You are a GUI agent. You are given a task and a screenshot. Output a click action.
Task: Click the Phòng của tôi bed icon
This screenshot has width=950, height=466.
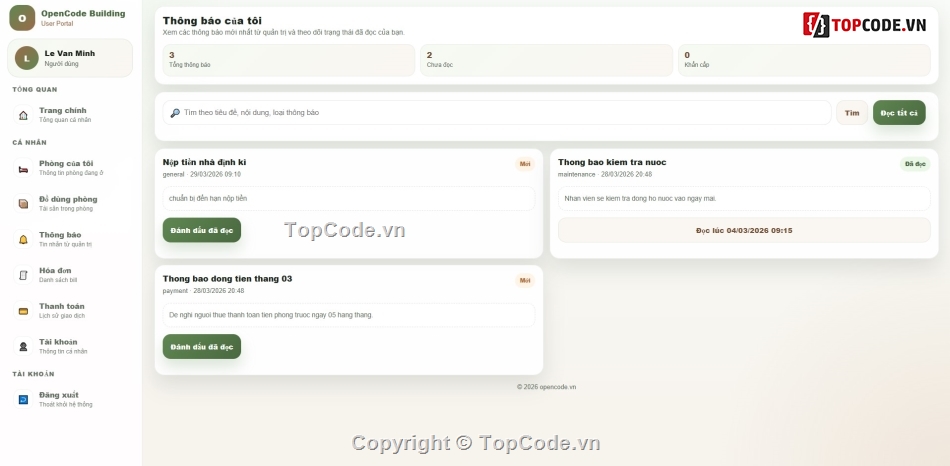23,168
